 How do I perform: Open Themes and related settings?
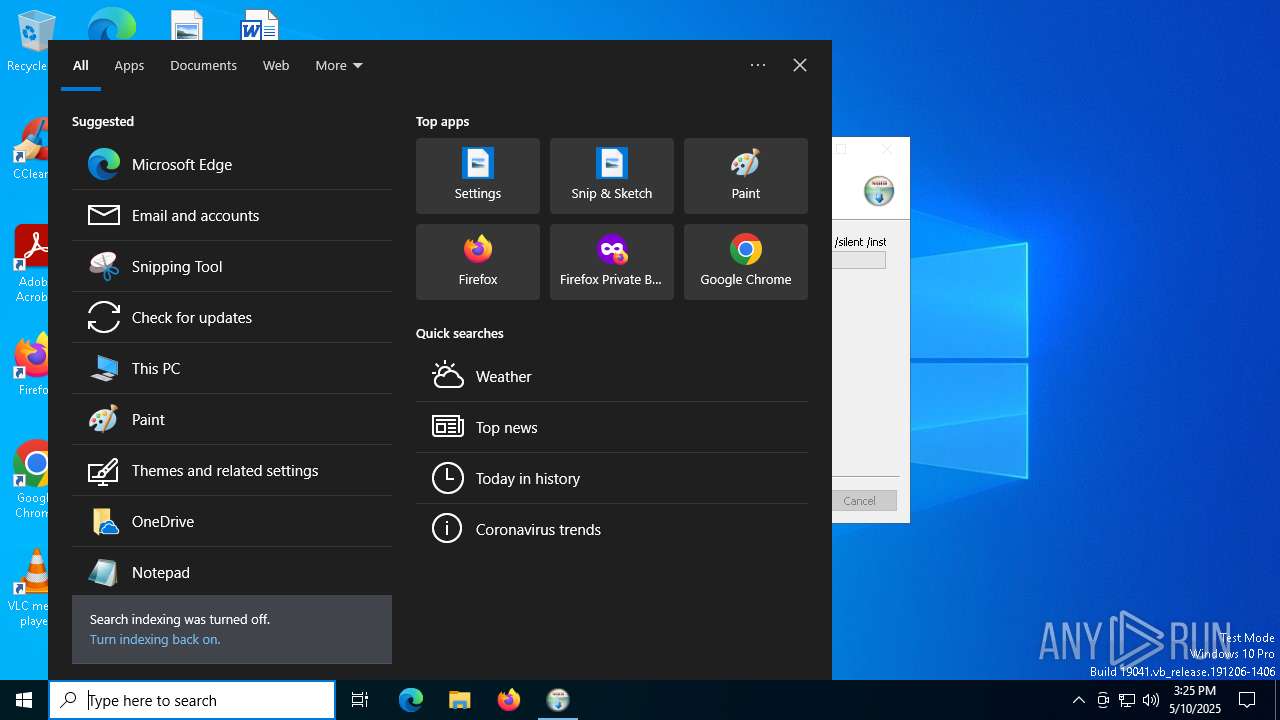tap(232, 470)
